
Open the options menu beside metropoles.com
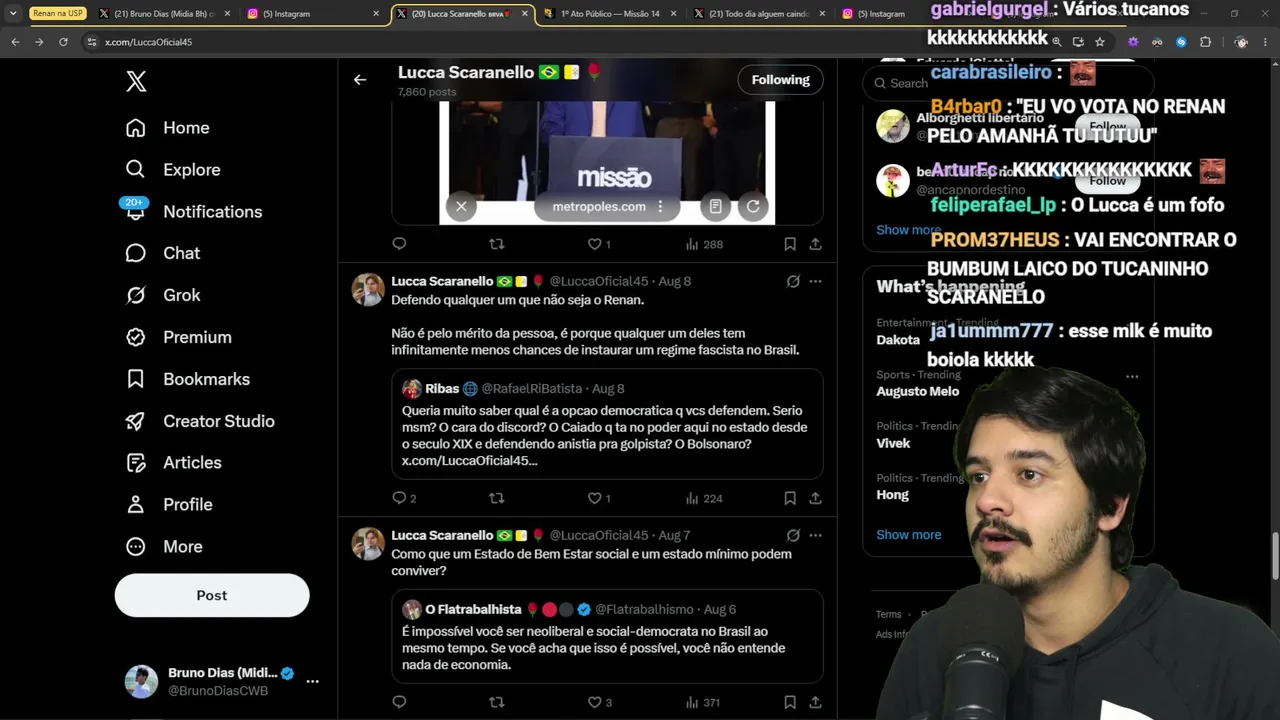pyautogui.click(x=660, y=207)
